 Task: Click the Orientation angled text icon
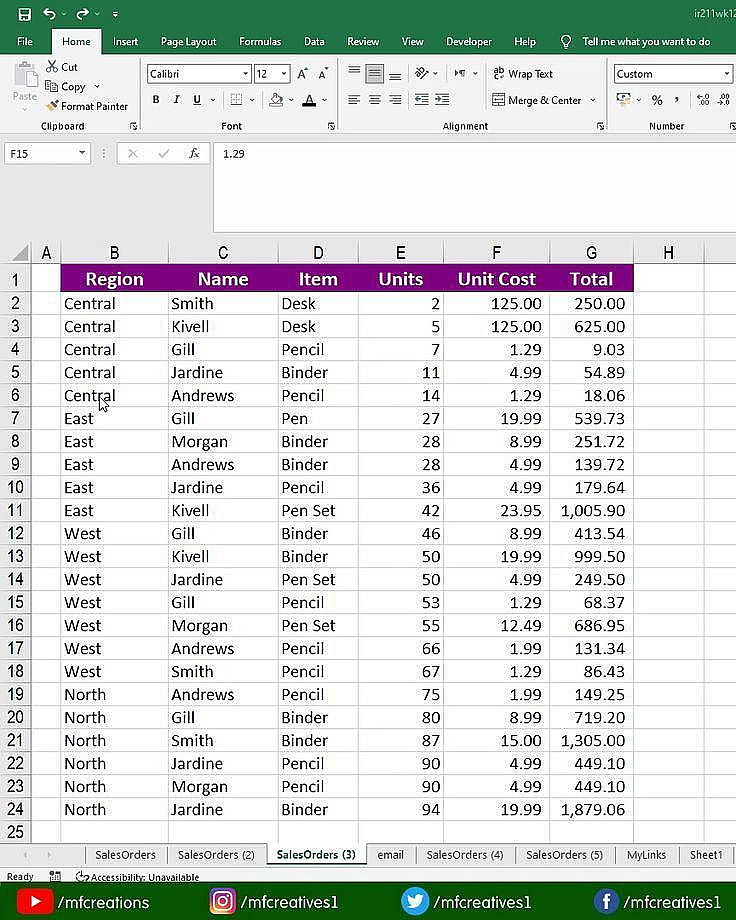pyautogui.click(x=421, y=73)
